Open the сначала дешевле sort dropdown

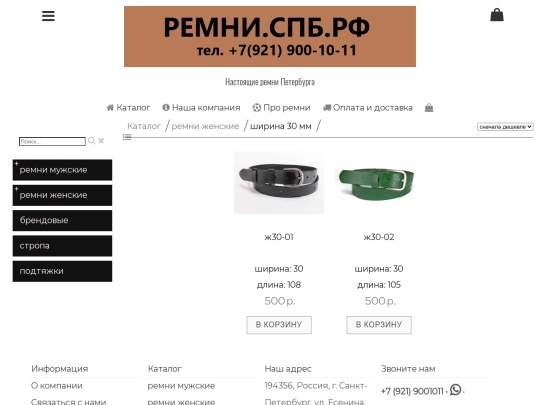(x=505, y=127)
